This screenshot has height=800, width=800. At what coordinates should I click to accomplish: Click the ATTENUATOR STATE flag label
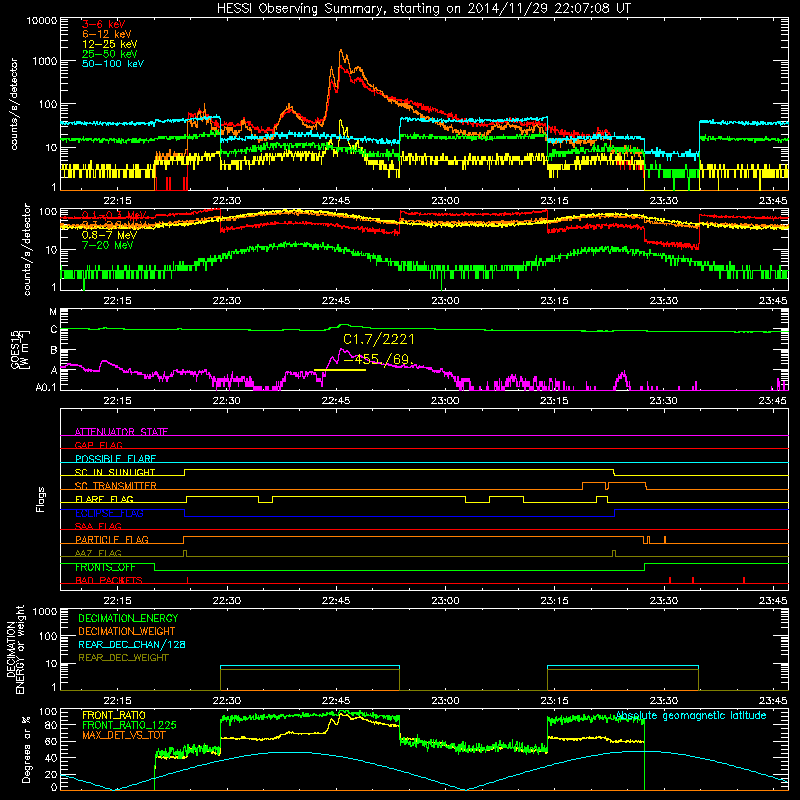click(121, 432)
